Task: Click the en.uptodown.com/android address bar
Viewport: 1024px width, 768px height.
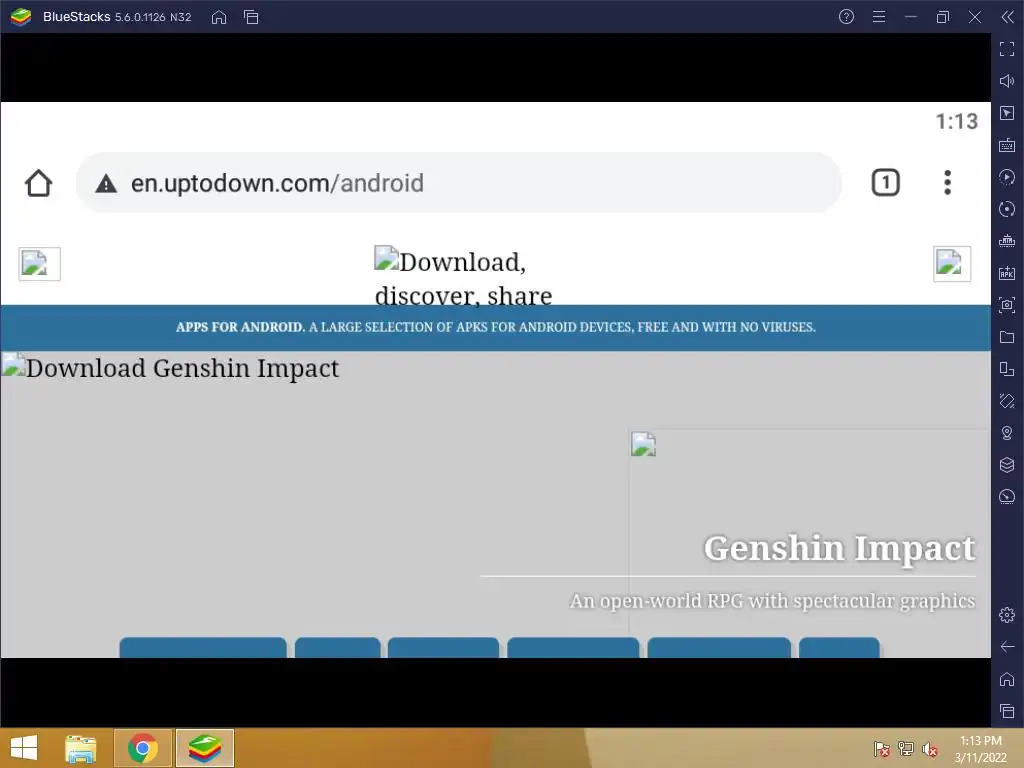Action: [458, 183]
